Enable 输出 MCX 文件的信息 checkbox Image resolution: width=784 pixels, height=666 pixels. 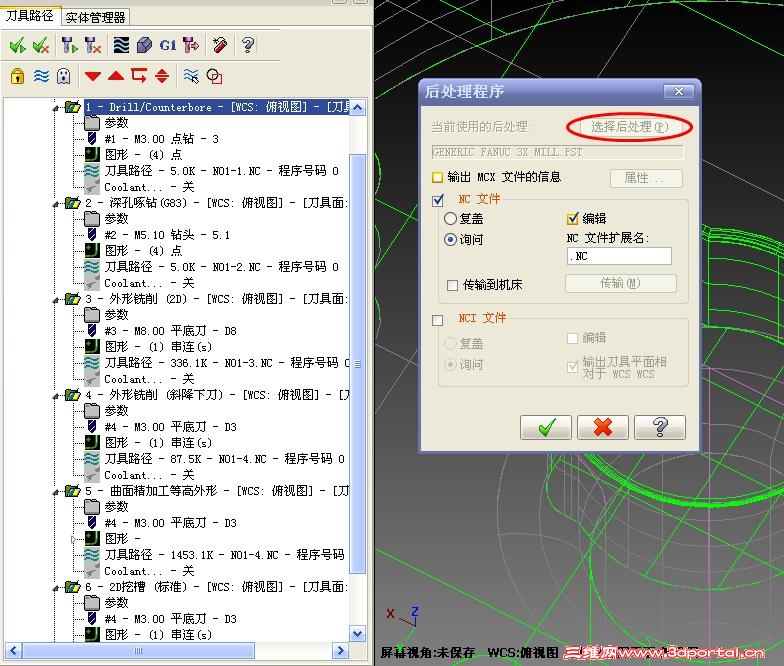(438, 177)
